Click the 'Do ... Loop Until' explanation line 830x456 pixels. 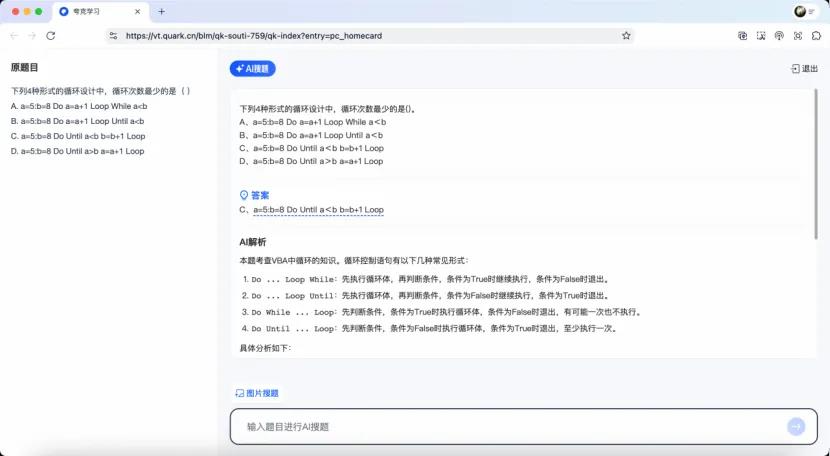point(426,296)
